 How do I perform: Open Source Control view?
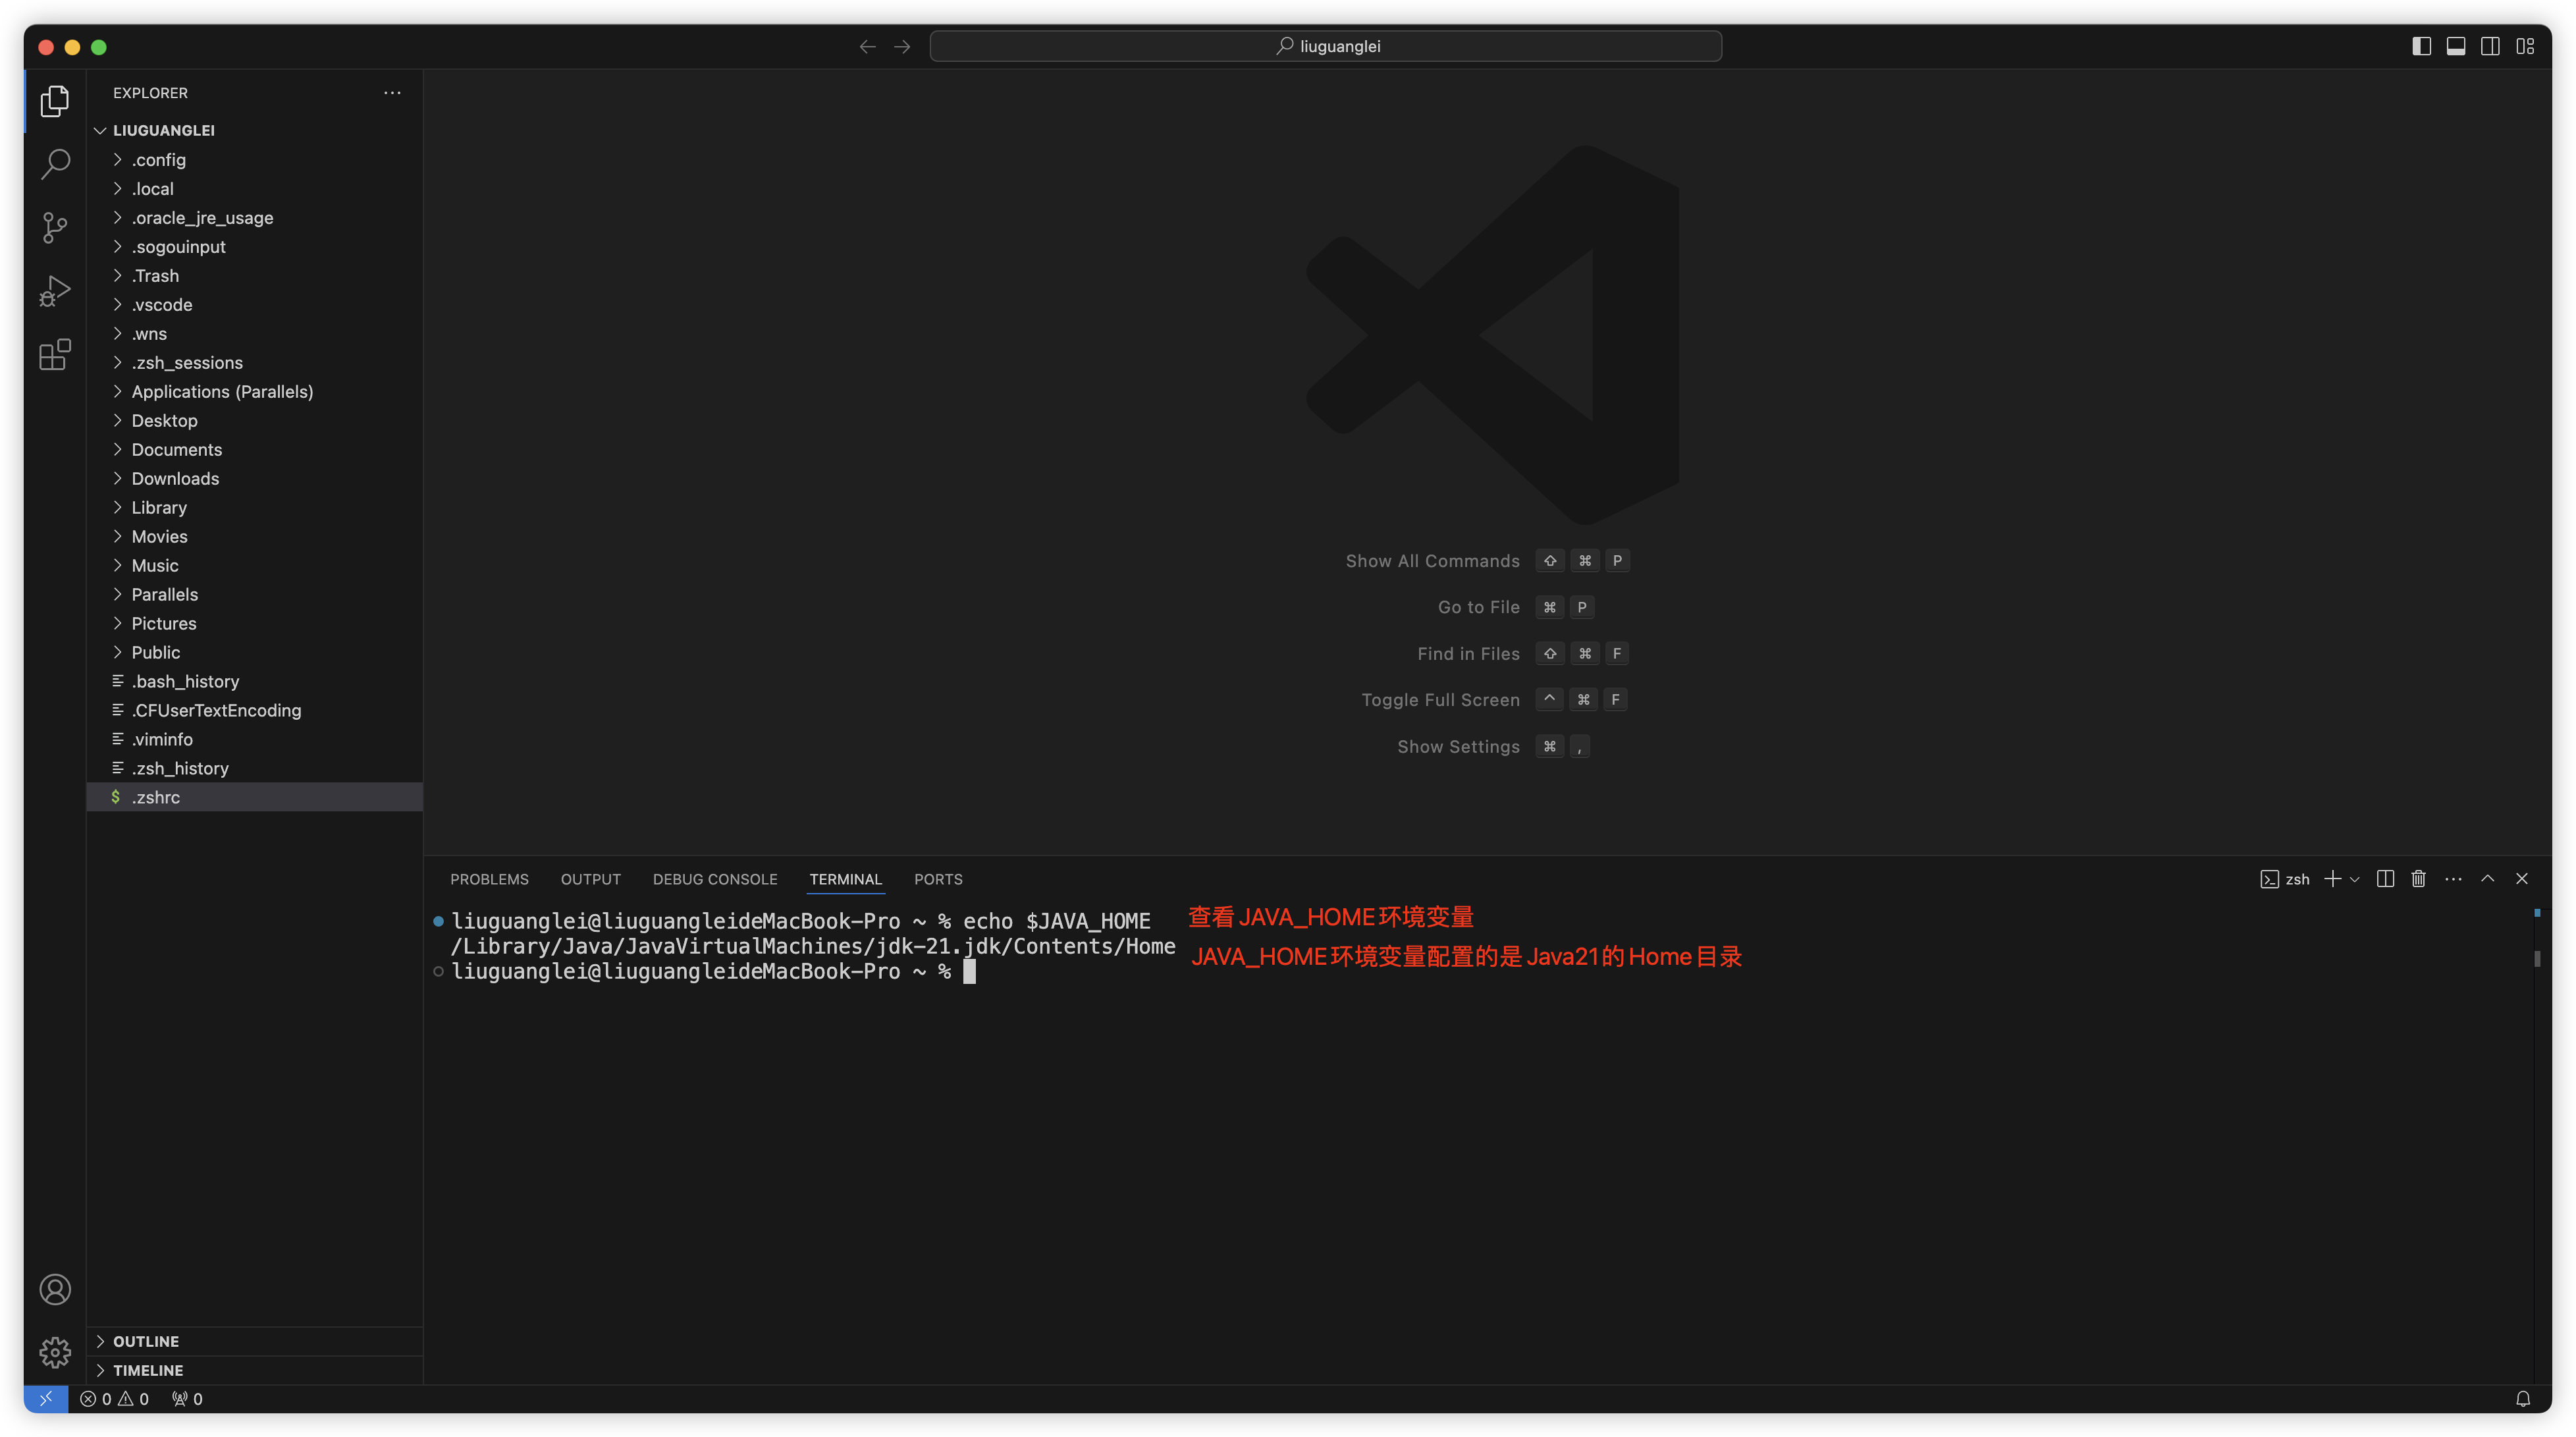pos(55,227)
